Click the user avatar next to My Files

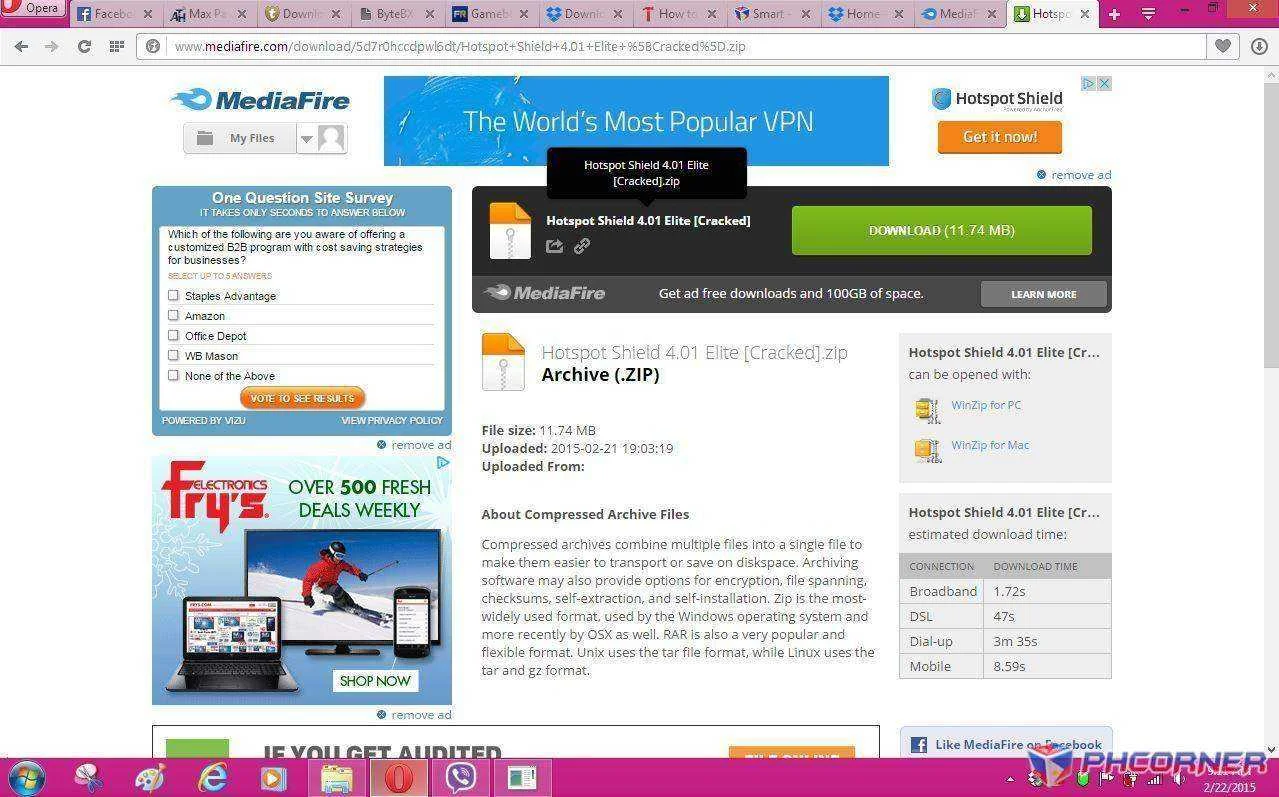pos(332,138)
